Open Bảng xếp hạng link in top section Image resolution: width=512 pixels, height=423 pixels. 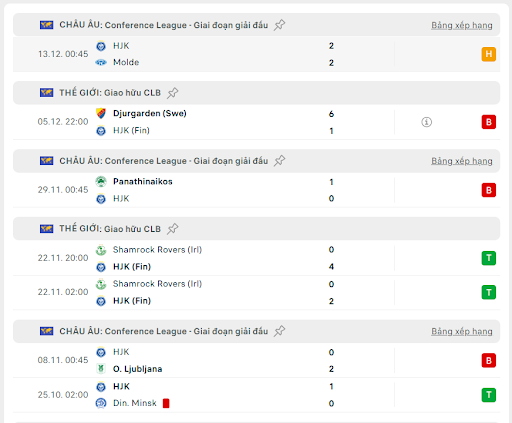pos(462,25)
